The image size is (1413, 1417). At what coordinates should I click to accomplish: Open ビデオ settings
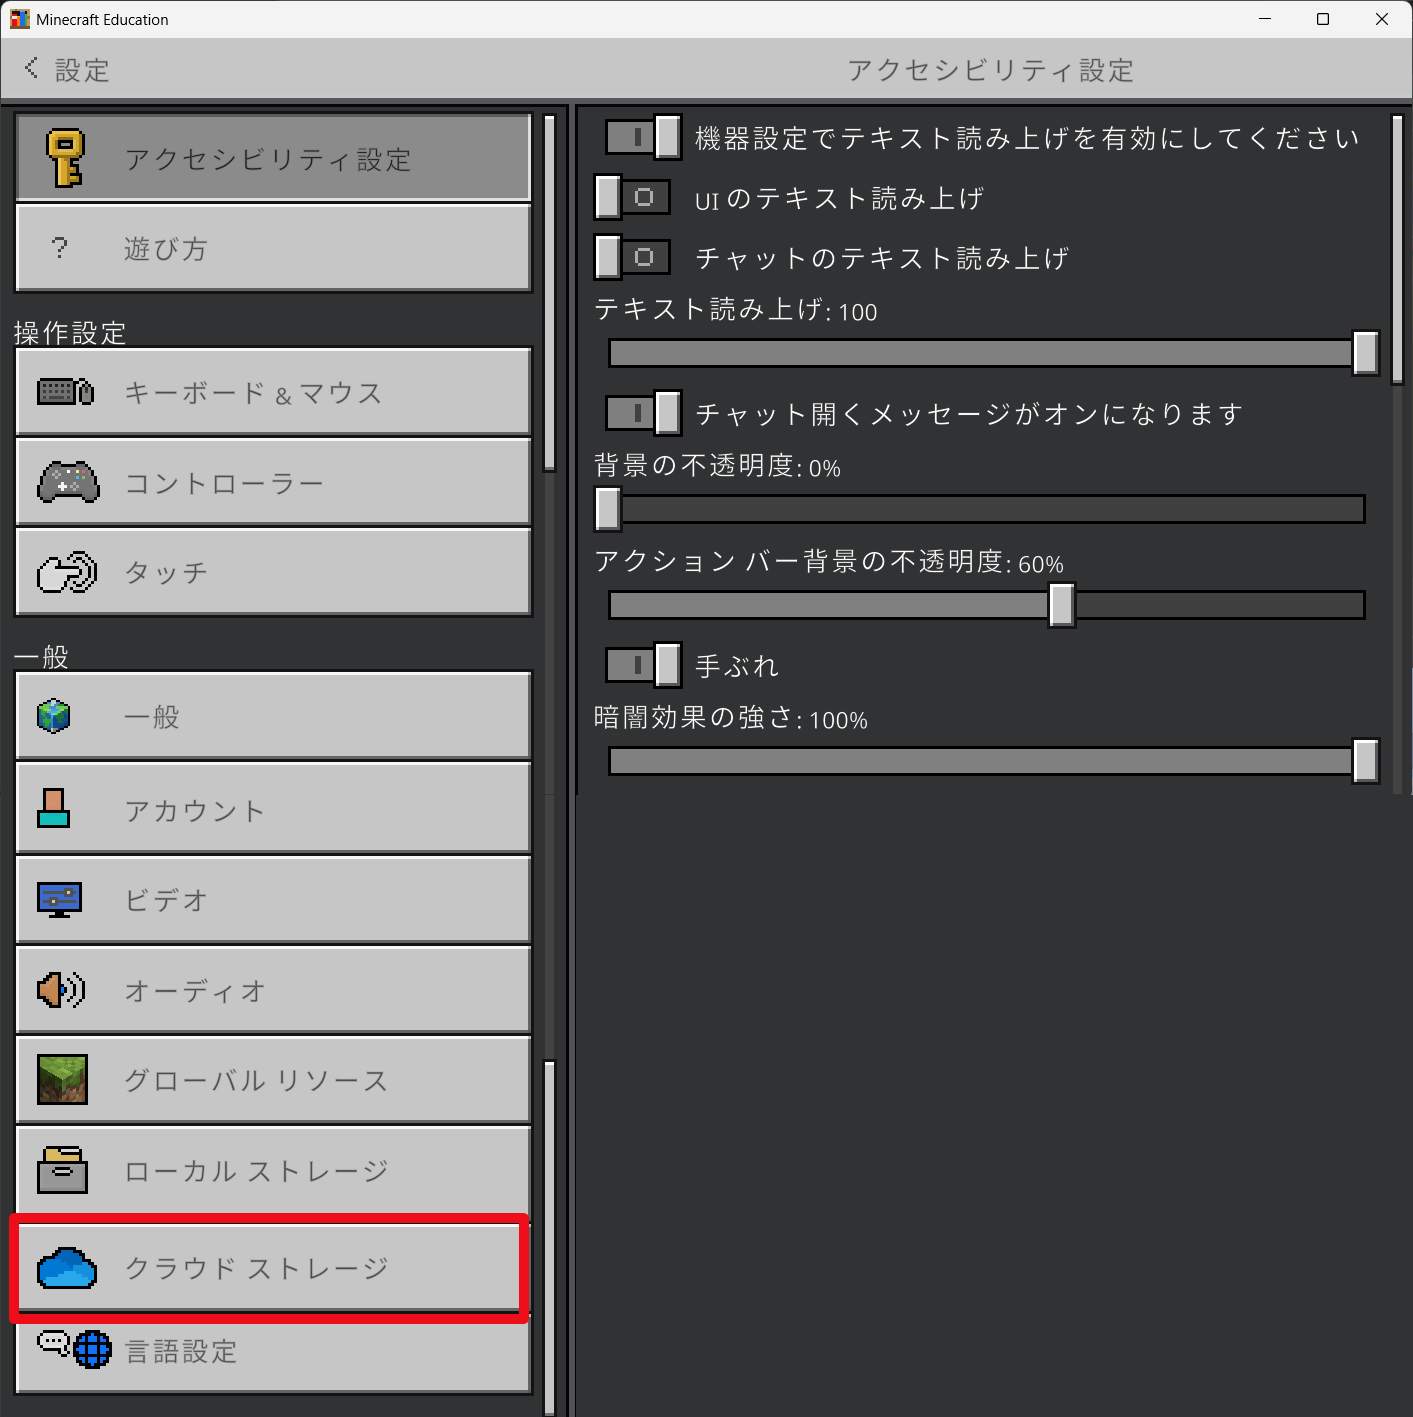tap(273, 899)
